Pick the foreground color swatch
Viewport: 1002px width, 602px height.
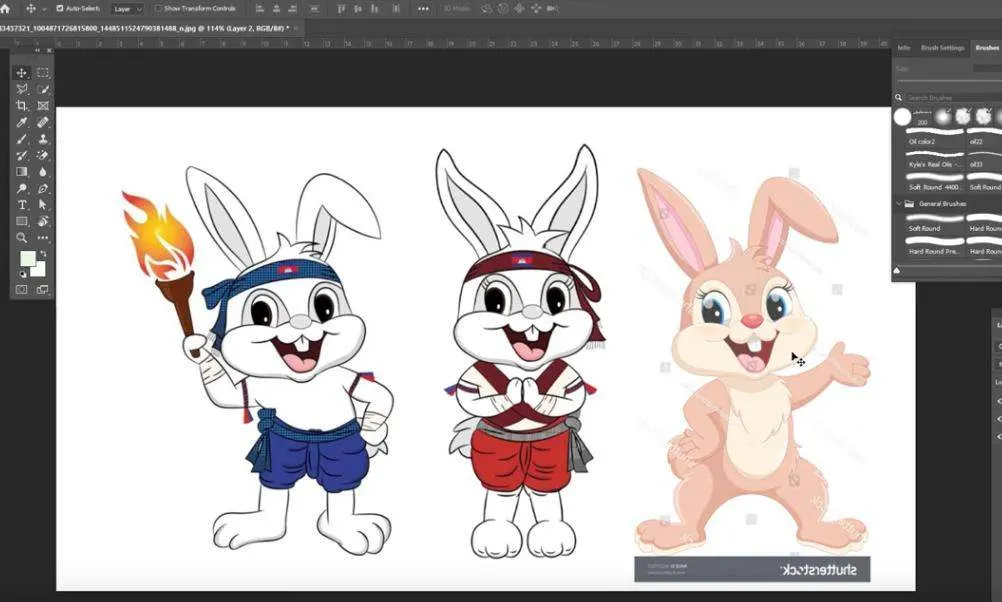point(27,258)
